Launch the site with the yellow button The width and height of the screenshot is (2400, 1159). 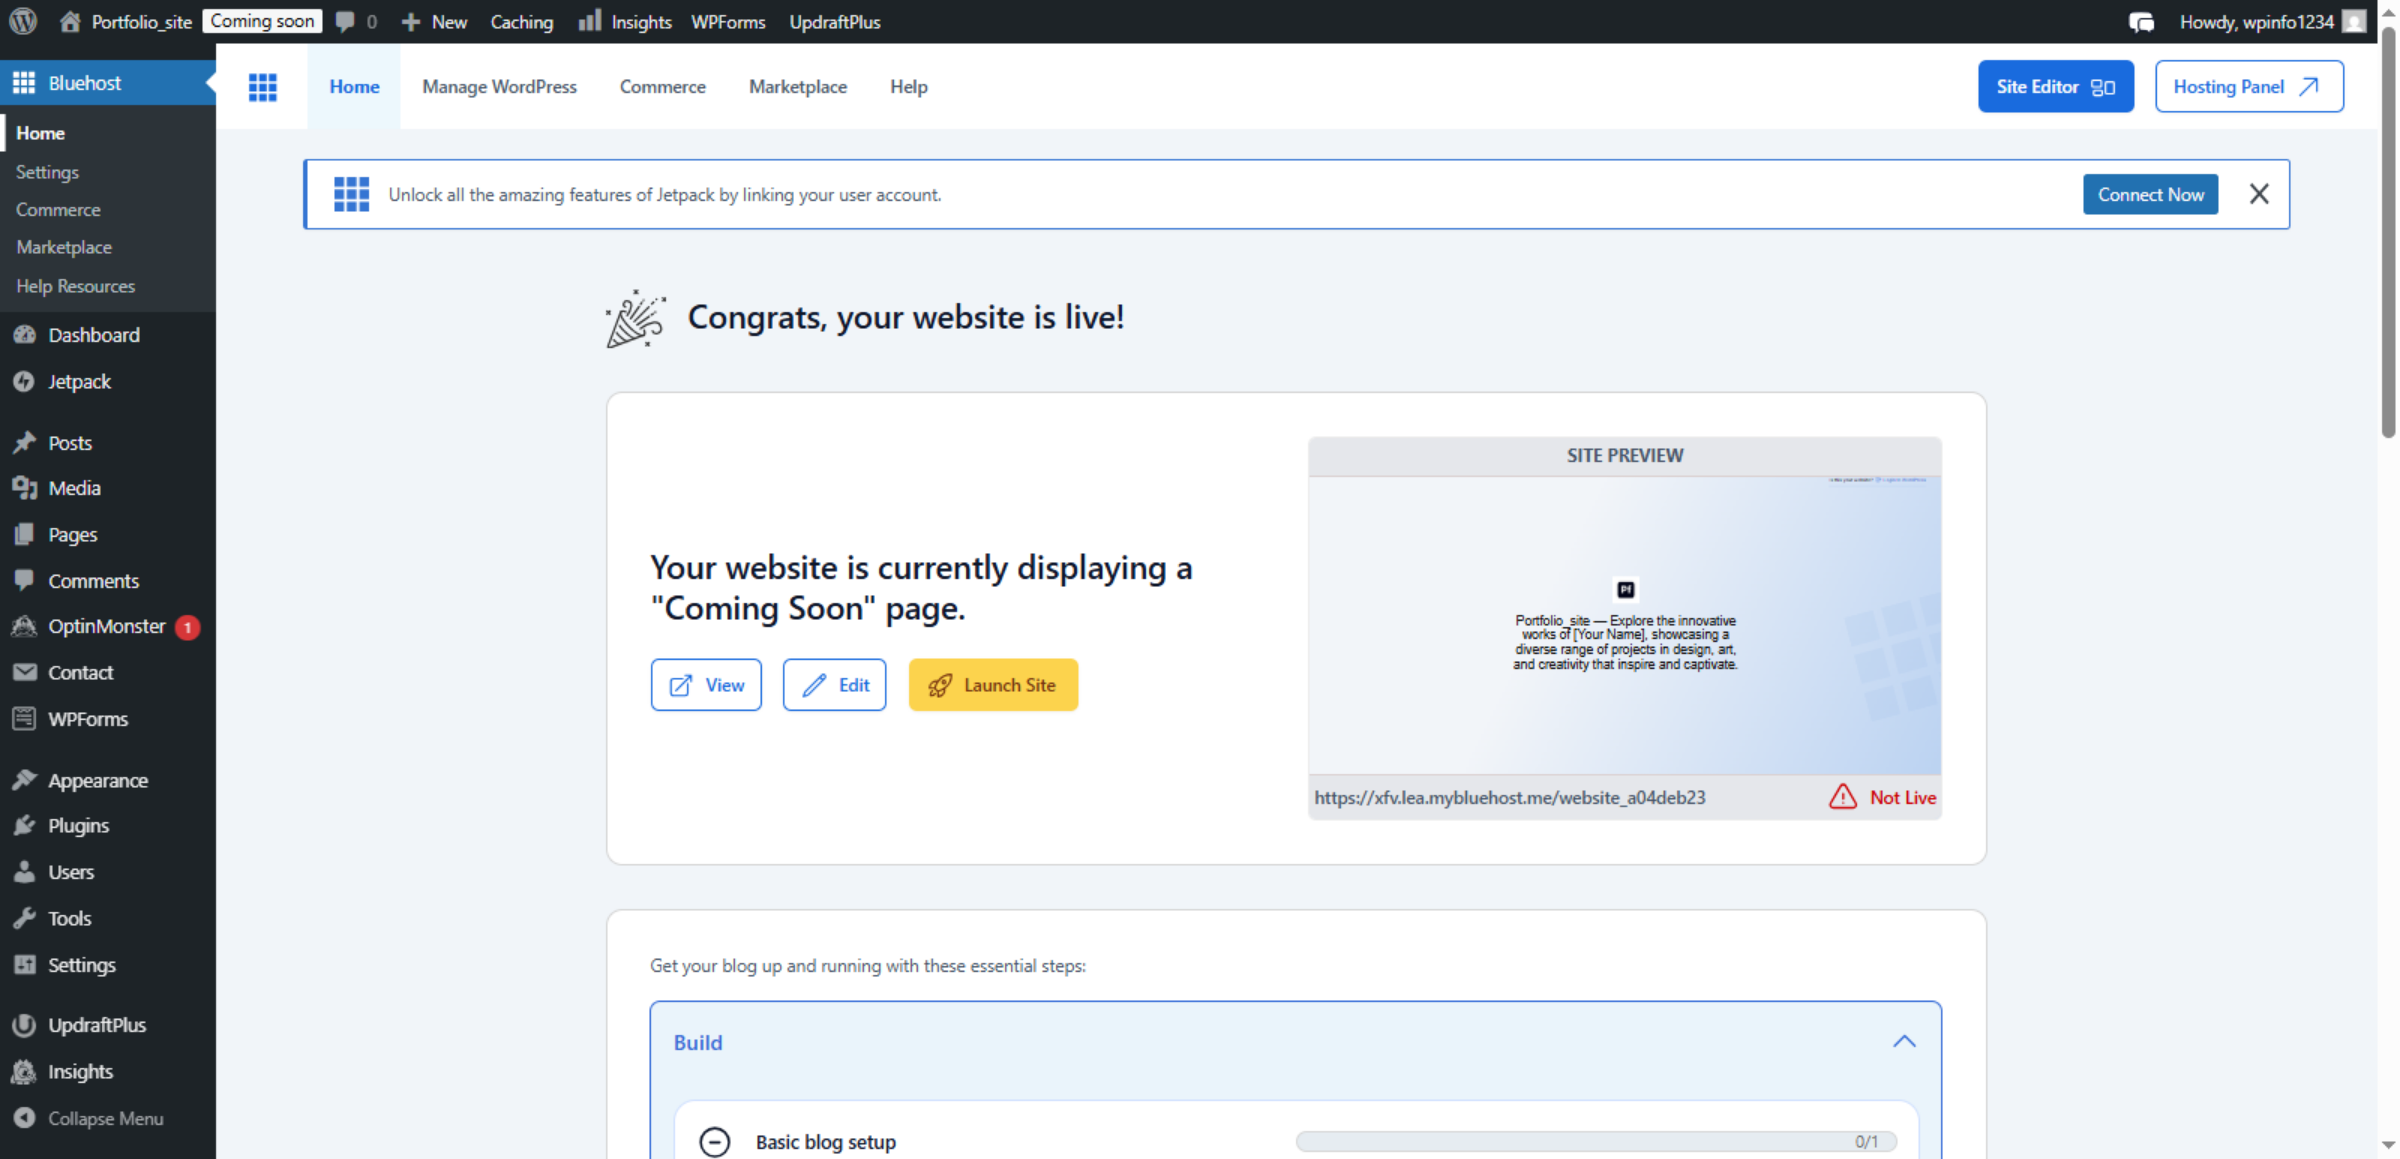pyautogui.click(x=993, y=684)
